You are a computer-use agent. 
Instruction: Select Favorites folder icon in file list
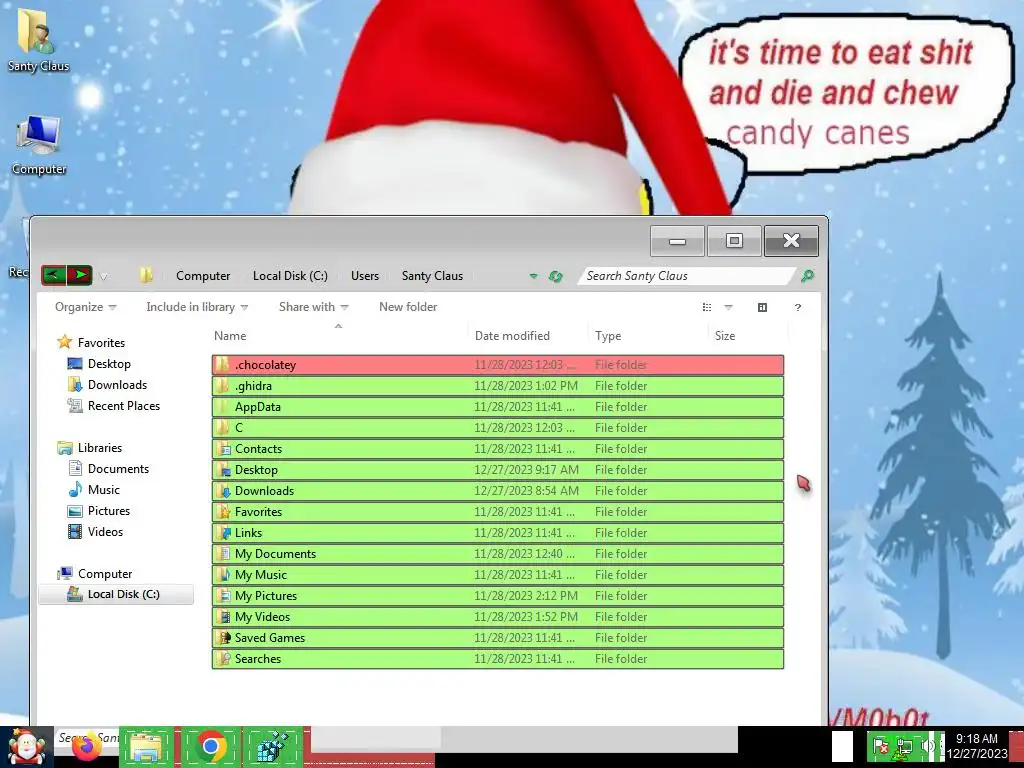(225, 512)
